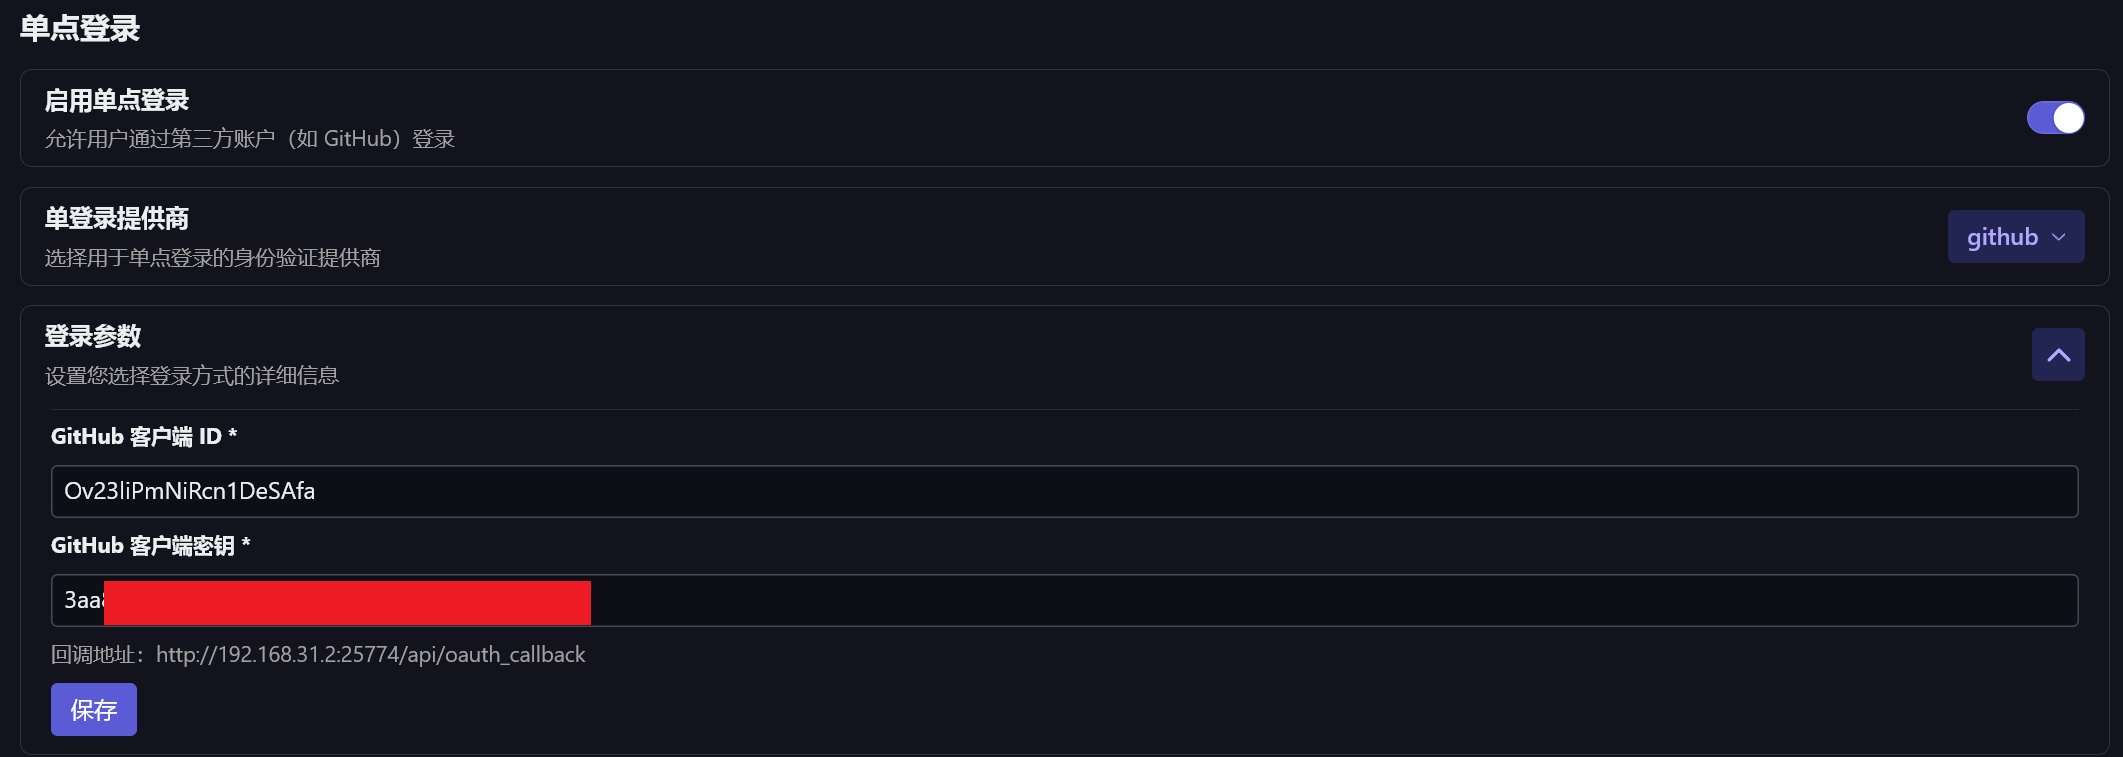Click the GitHub 客户端密钥 field label
The width and height of the screenshot is (2123, 757).
[x=150, y=546]
